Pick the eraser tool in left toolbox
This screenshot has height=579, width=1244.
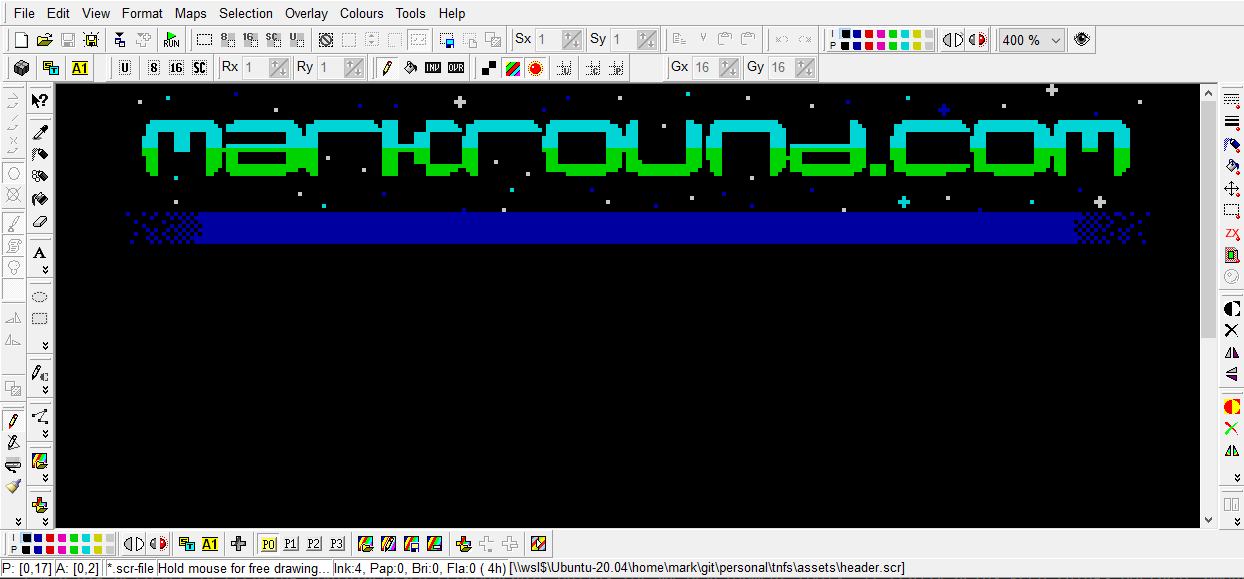click(x=40, y=222)
